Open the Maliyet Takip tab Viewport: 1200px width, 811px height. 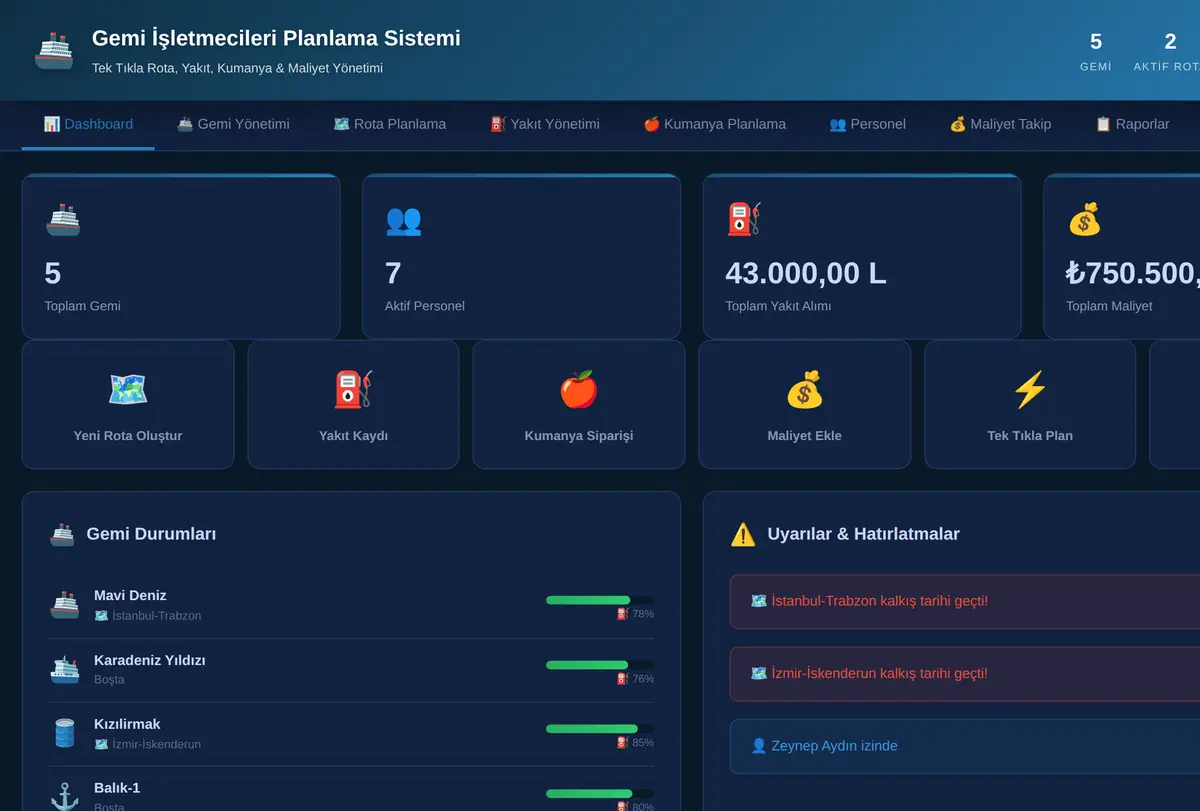pyautogui.click(x=1000, y=124)
